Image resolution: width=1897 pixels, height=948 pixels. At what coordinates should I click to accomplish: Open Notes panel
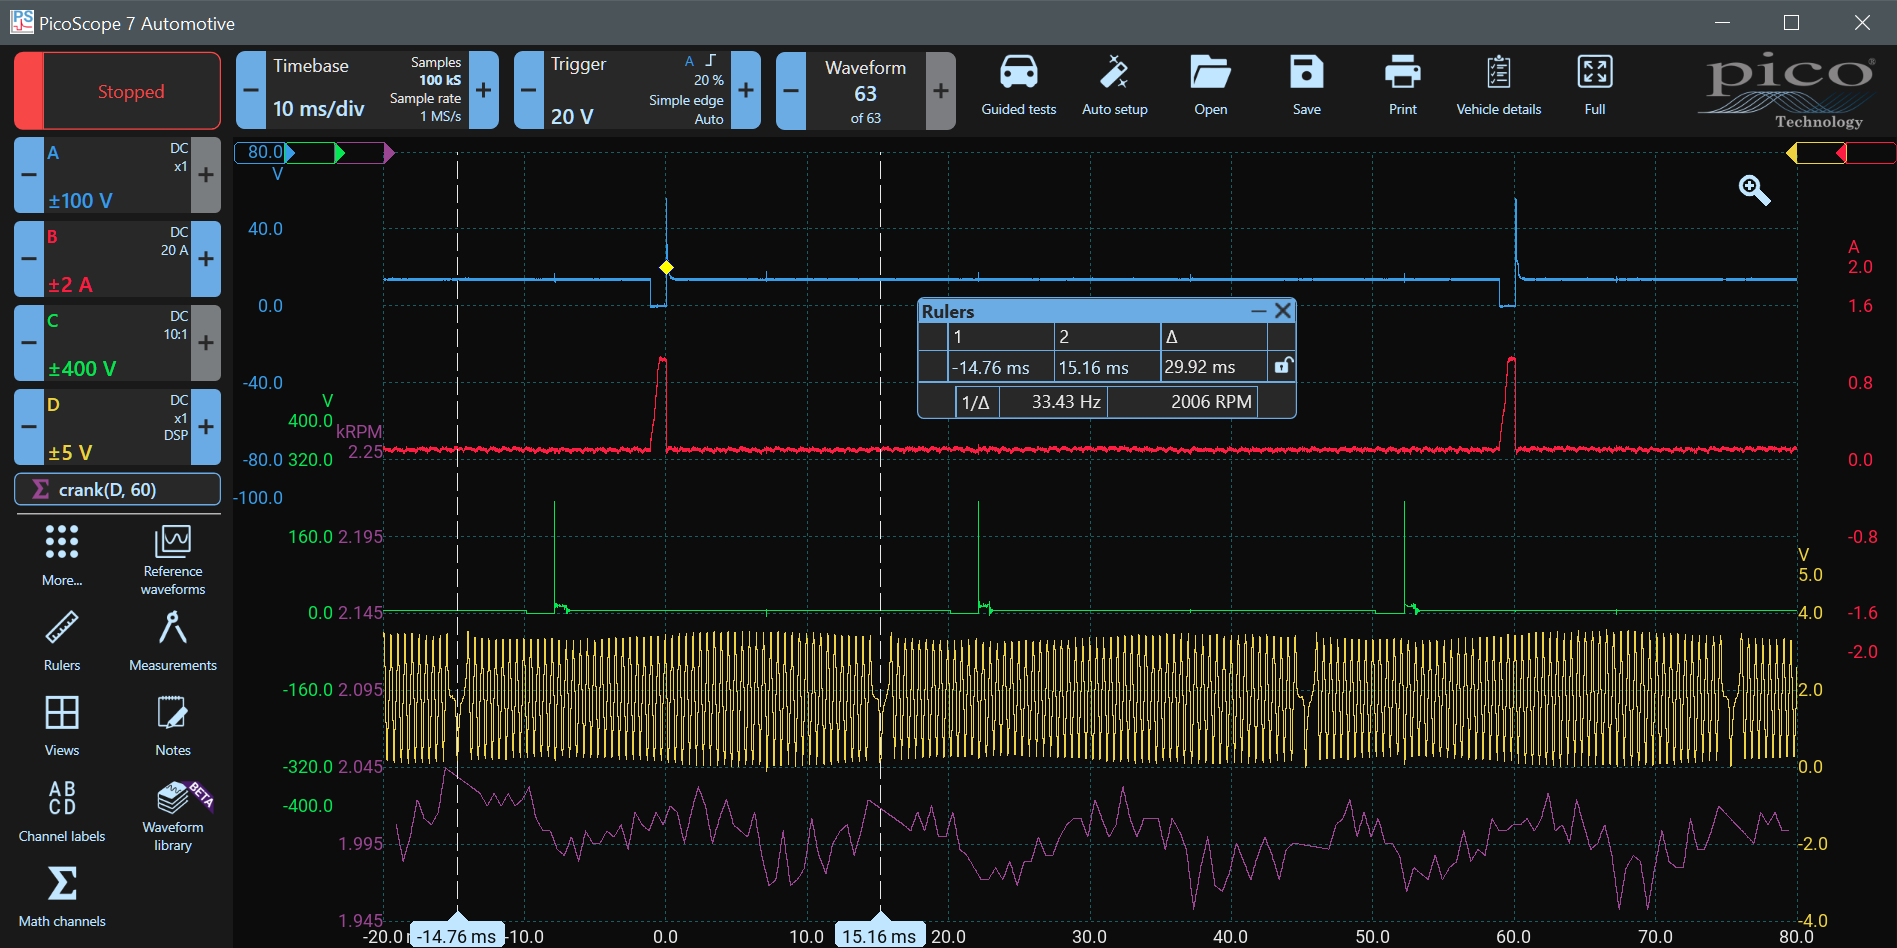173,727
